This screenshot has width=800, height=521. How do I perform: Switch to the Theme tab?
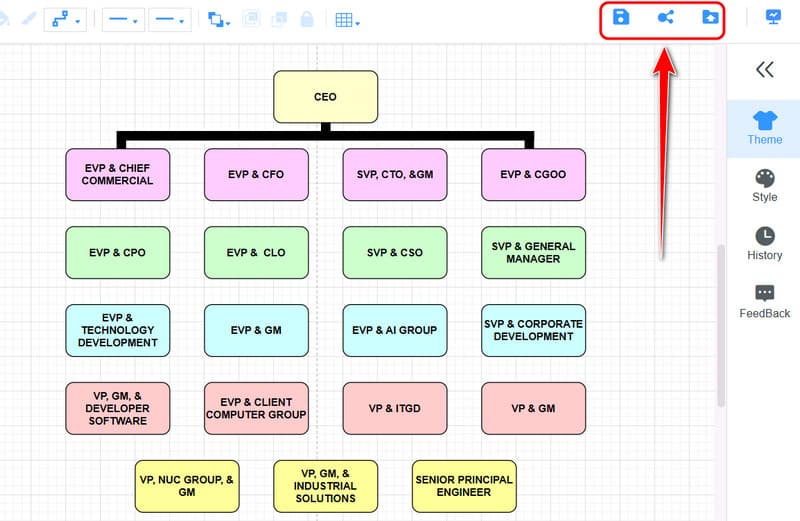(764, 127)
